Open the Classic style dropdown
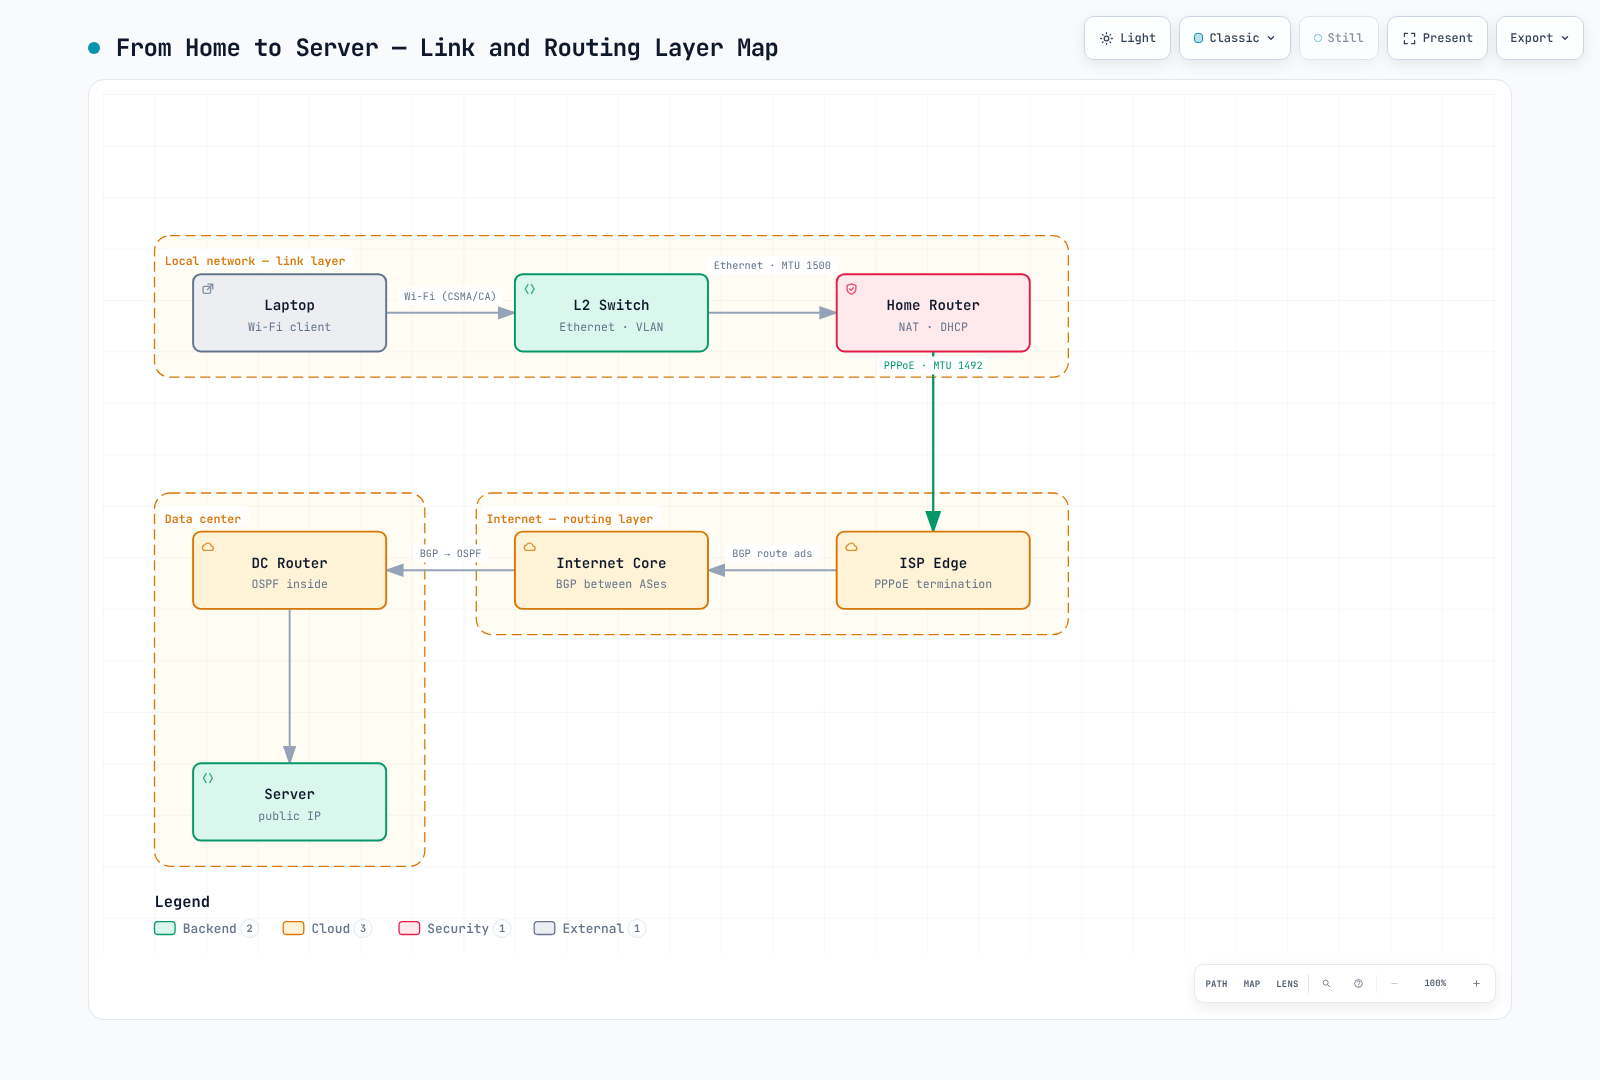The height and width of the screenshot is (1080, 1600). point(1235,38)
